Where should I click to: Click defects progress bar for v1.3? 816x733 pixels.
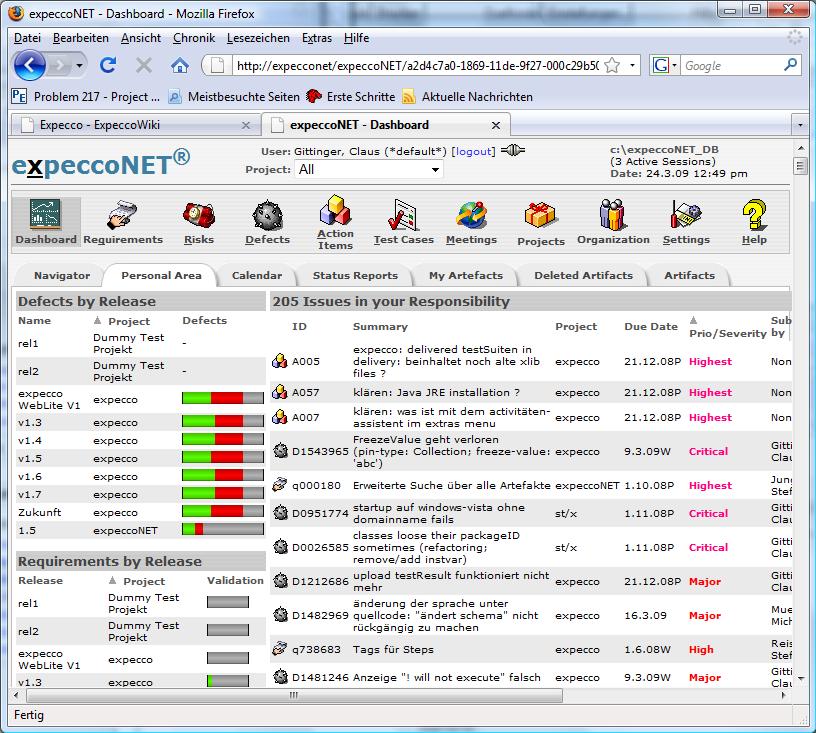tap(222, 423)
